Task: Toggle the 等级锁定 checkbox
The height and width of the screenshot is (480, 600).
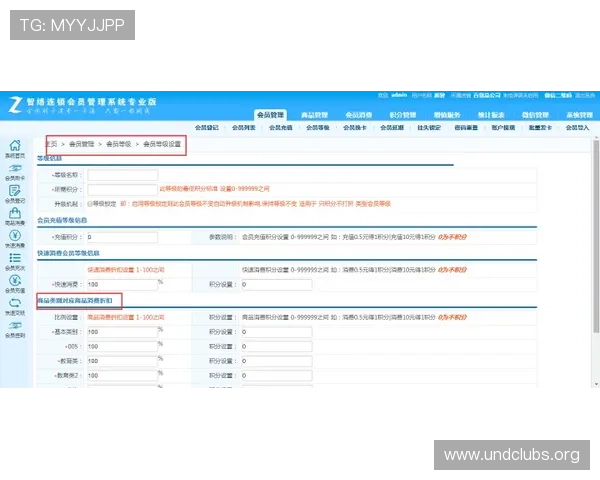Action: pyautogui.click(x=90, y=204)
